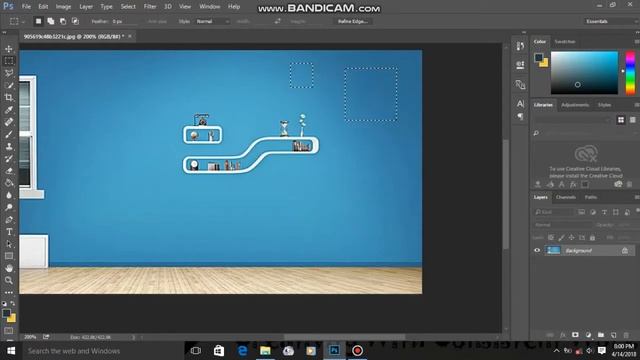Viewport: 640px width, 360px height.
Task: Select the Clone Stamp tool
Action: (9, 147)
